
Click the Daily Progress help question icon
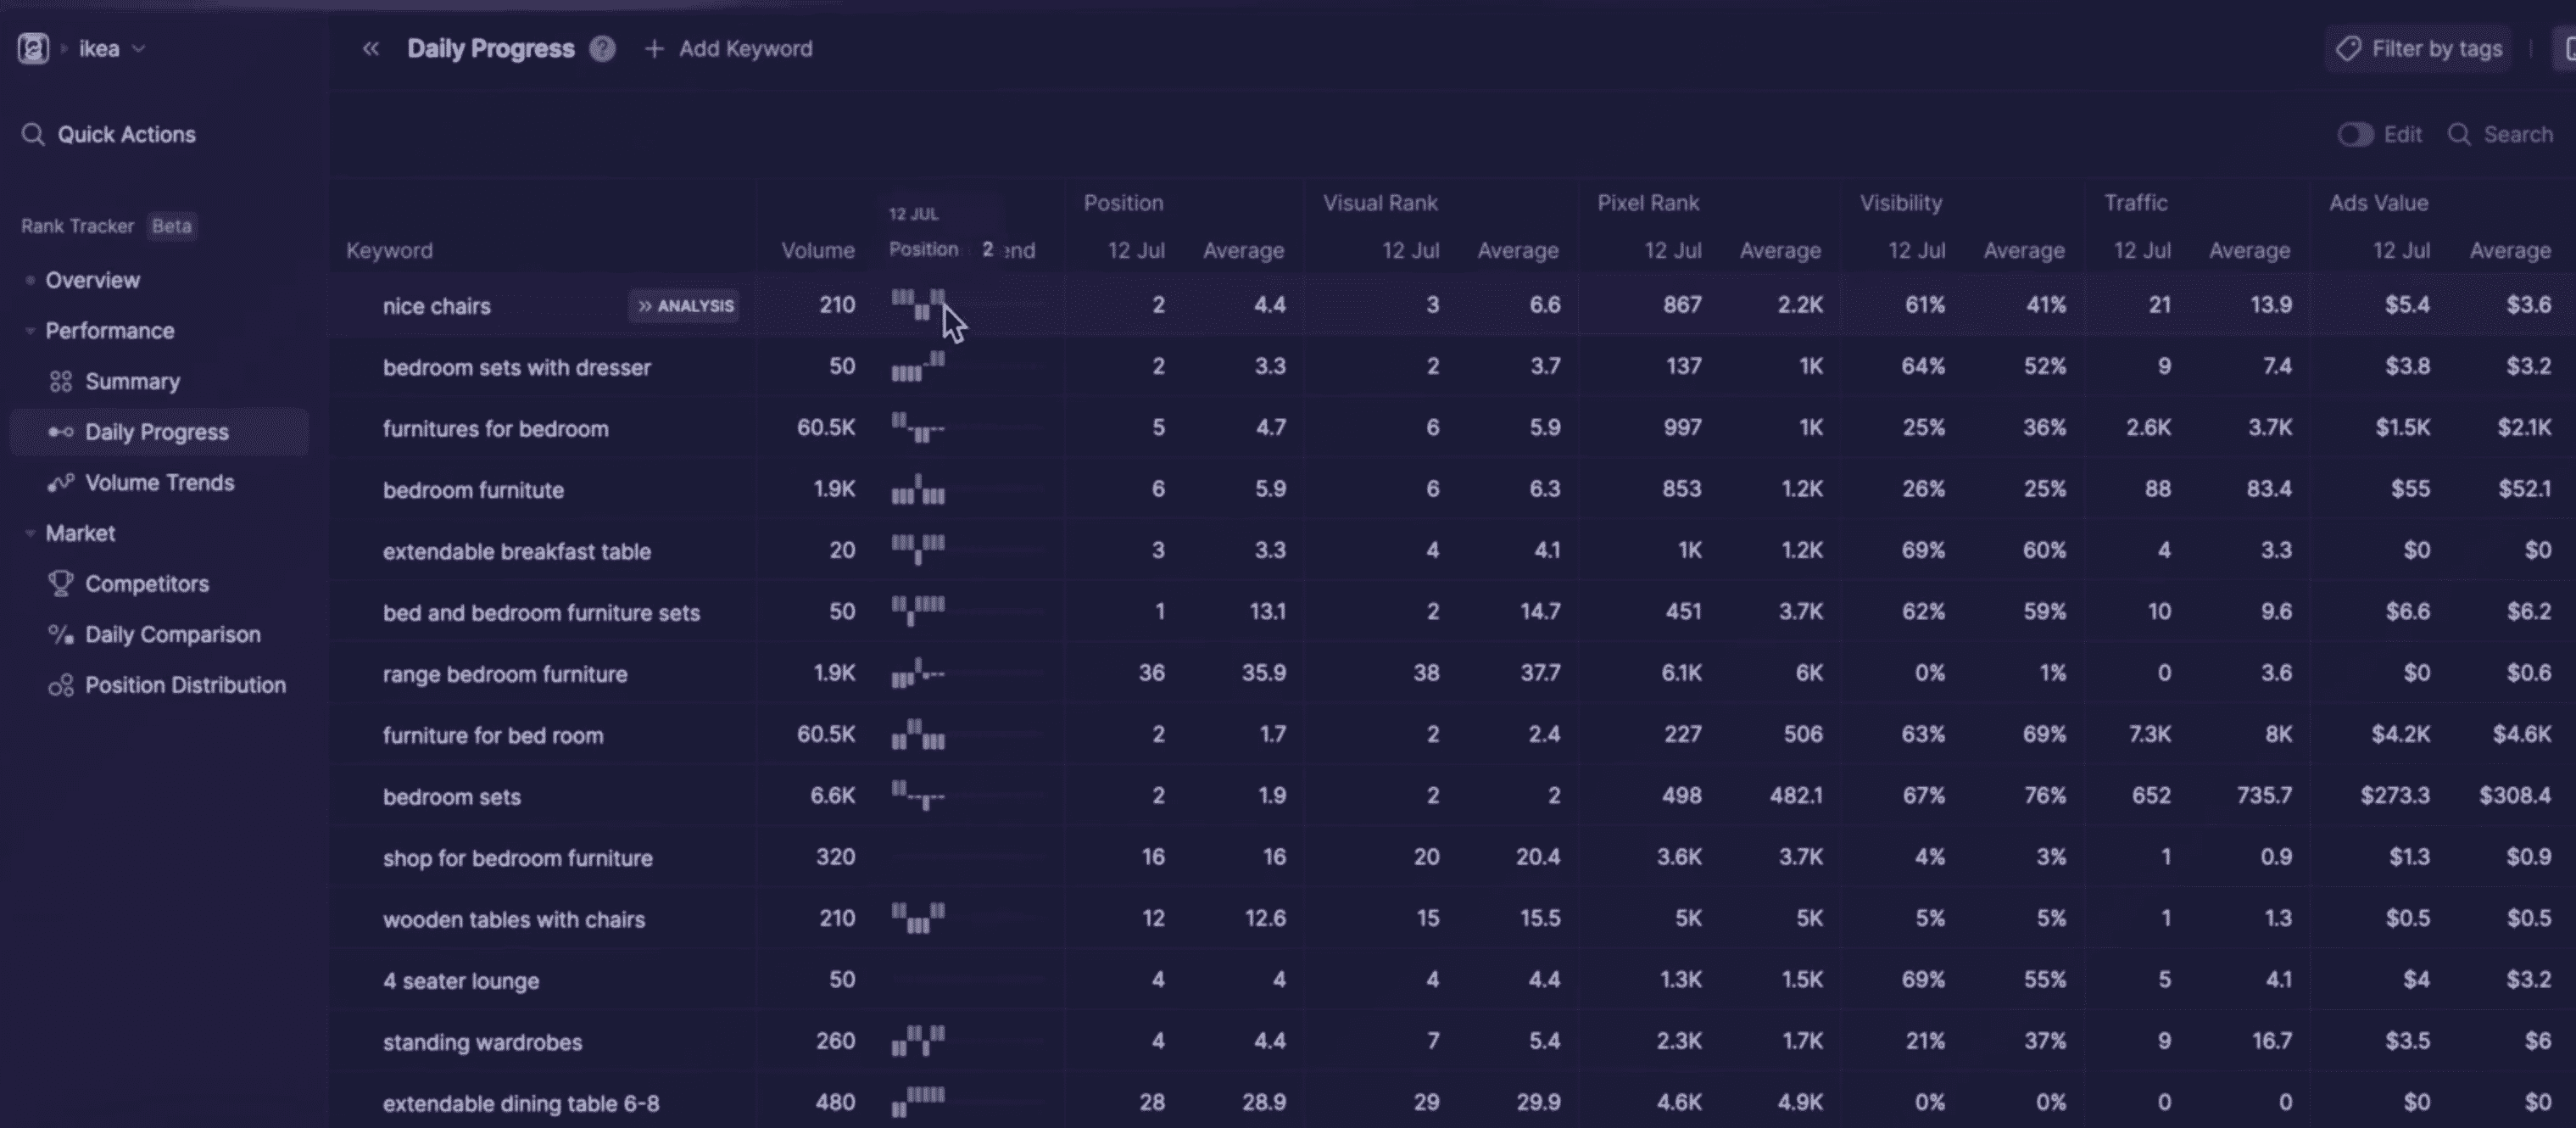(x=602, y=48)
